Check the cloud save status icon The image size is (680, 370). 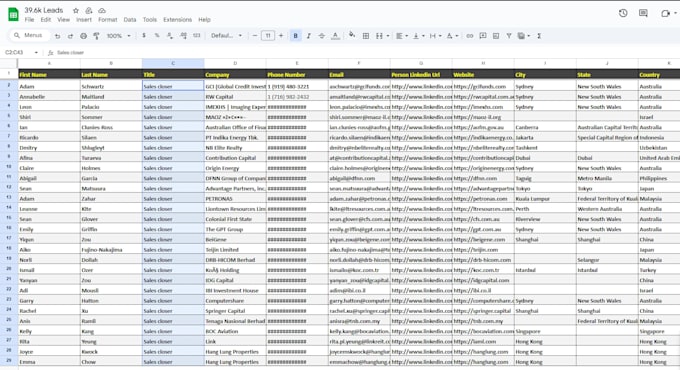[x=102, y=10]
